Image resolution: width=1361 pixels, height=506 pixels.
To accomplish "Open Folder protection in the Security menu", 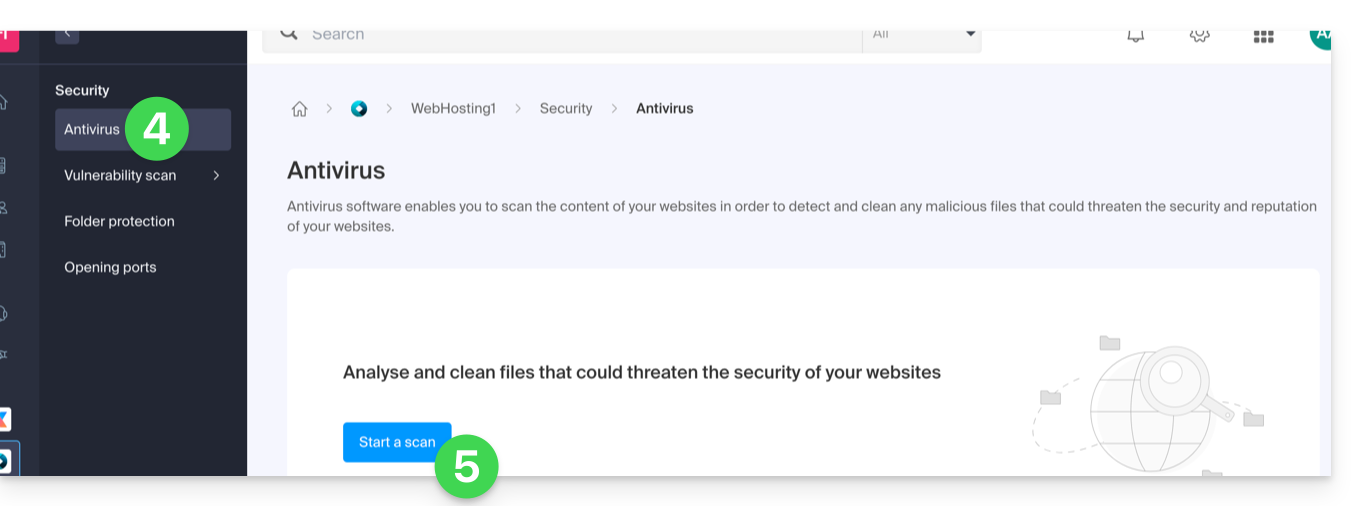I will tap(119, 222).
